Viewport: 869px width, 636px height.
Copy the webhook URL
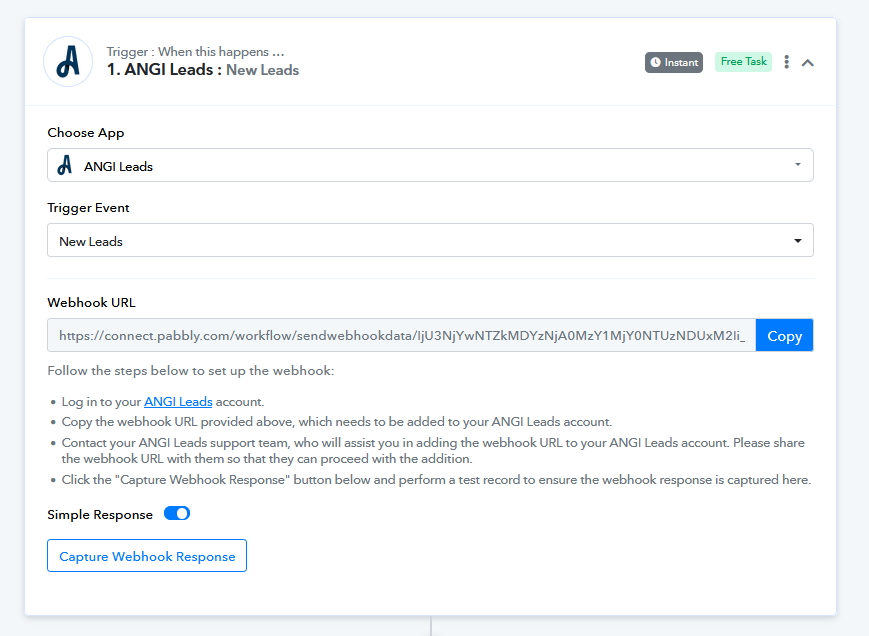(x=784, y=335)
